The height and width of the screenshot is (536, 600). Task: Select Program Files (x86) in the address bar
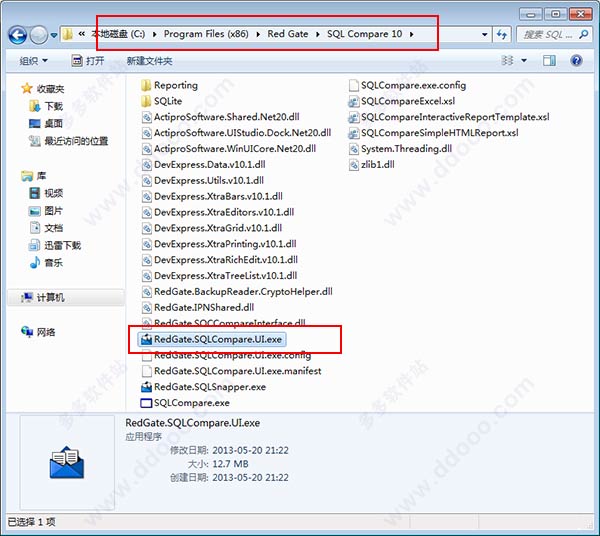(x=206, y=34)
